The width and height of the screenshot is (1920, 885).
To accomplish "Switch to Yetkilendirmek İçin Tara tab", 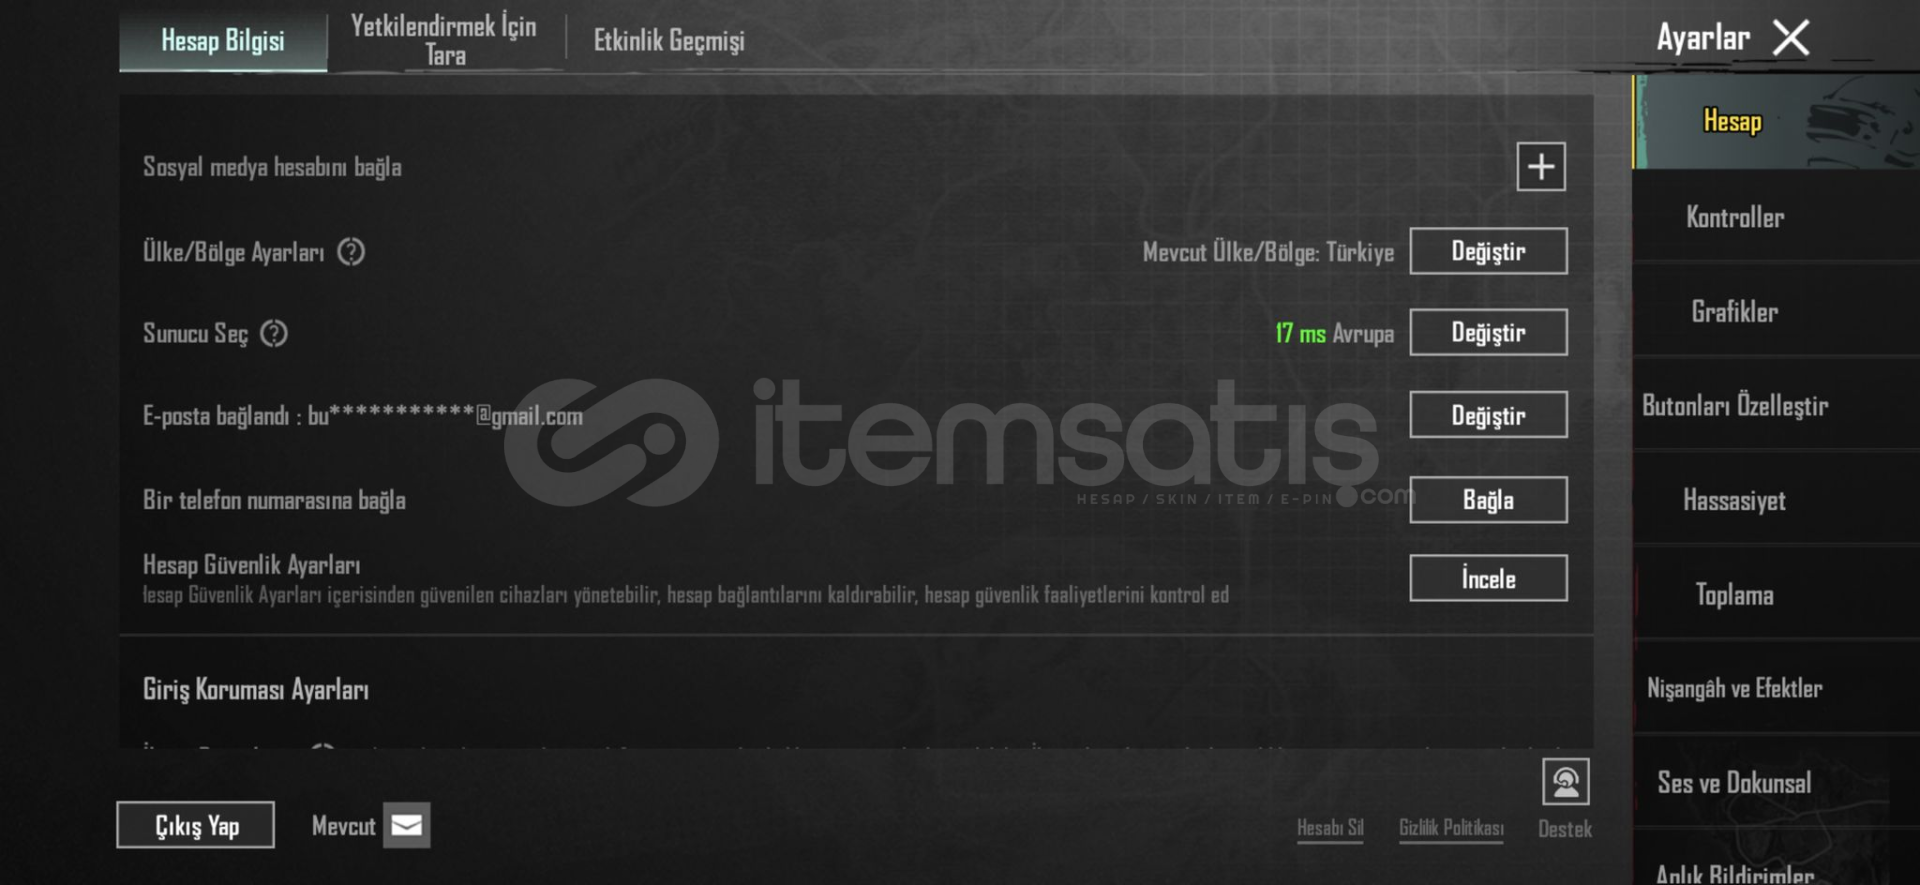I will click(444, 40).
